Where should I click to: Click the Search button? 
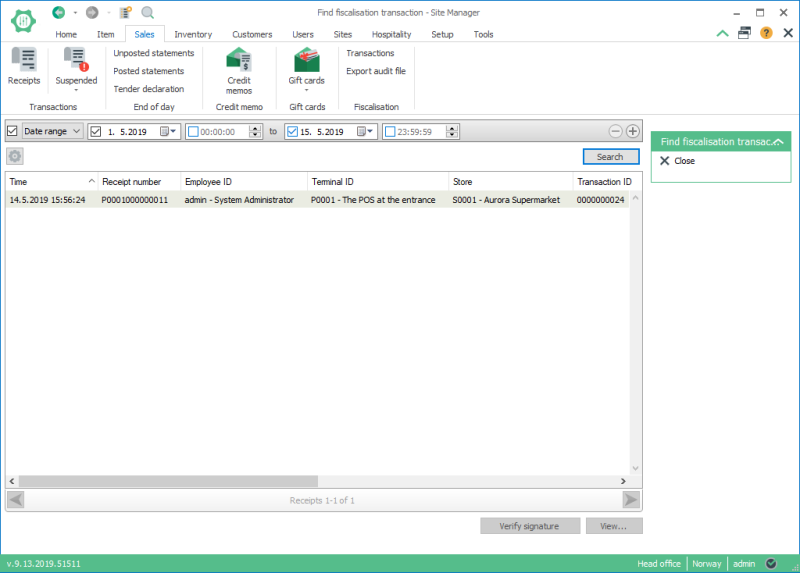tap(610, 157)
